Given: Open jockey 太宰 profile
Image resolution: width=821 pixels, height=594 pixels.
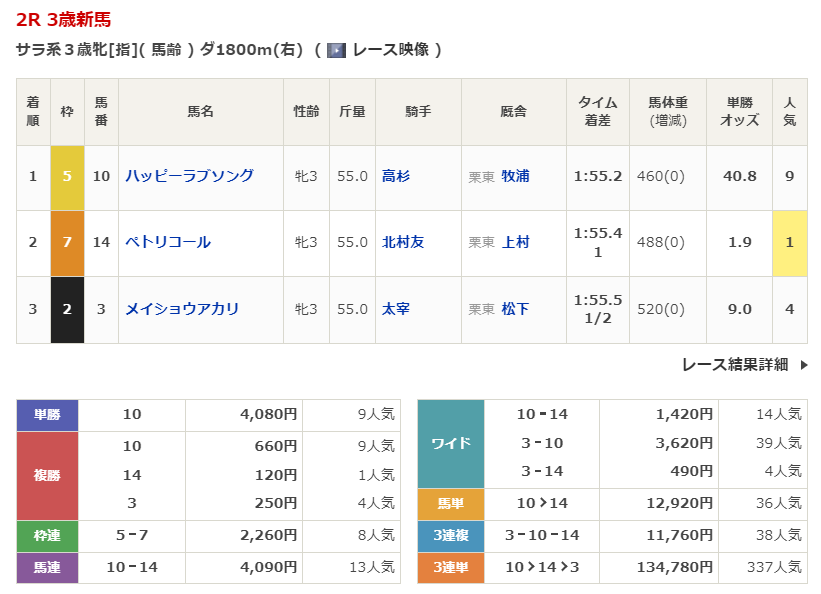Looking at the screenshot, I should coord(396,309).
